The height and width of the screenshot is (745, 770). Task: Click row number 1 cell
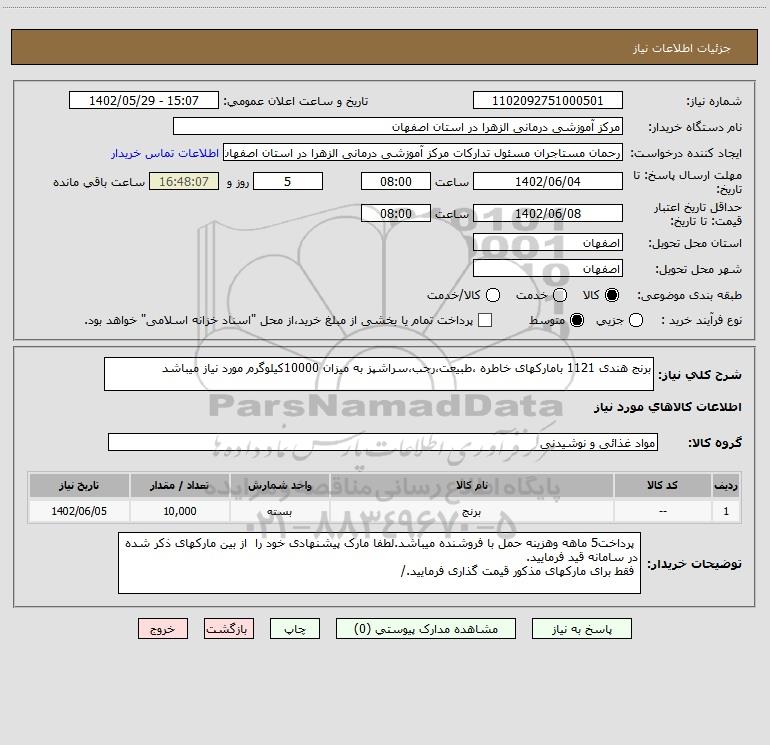pos(726,511)
